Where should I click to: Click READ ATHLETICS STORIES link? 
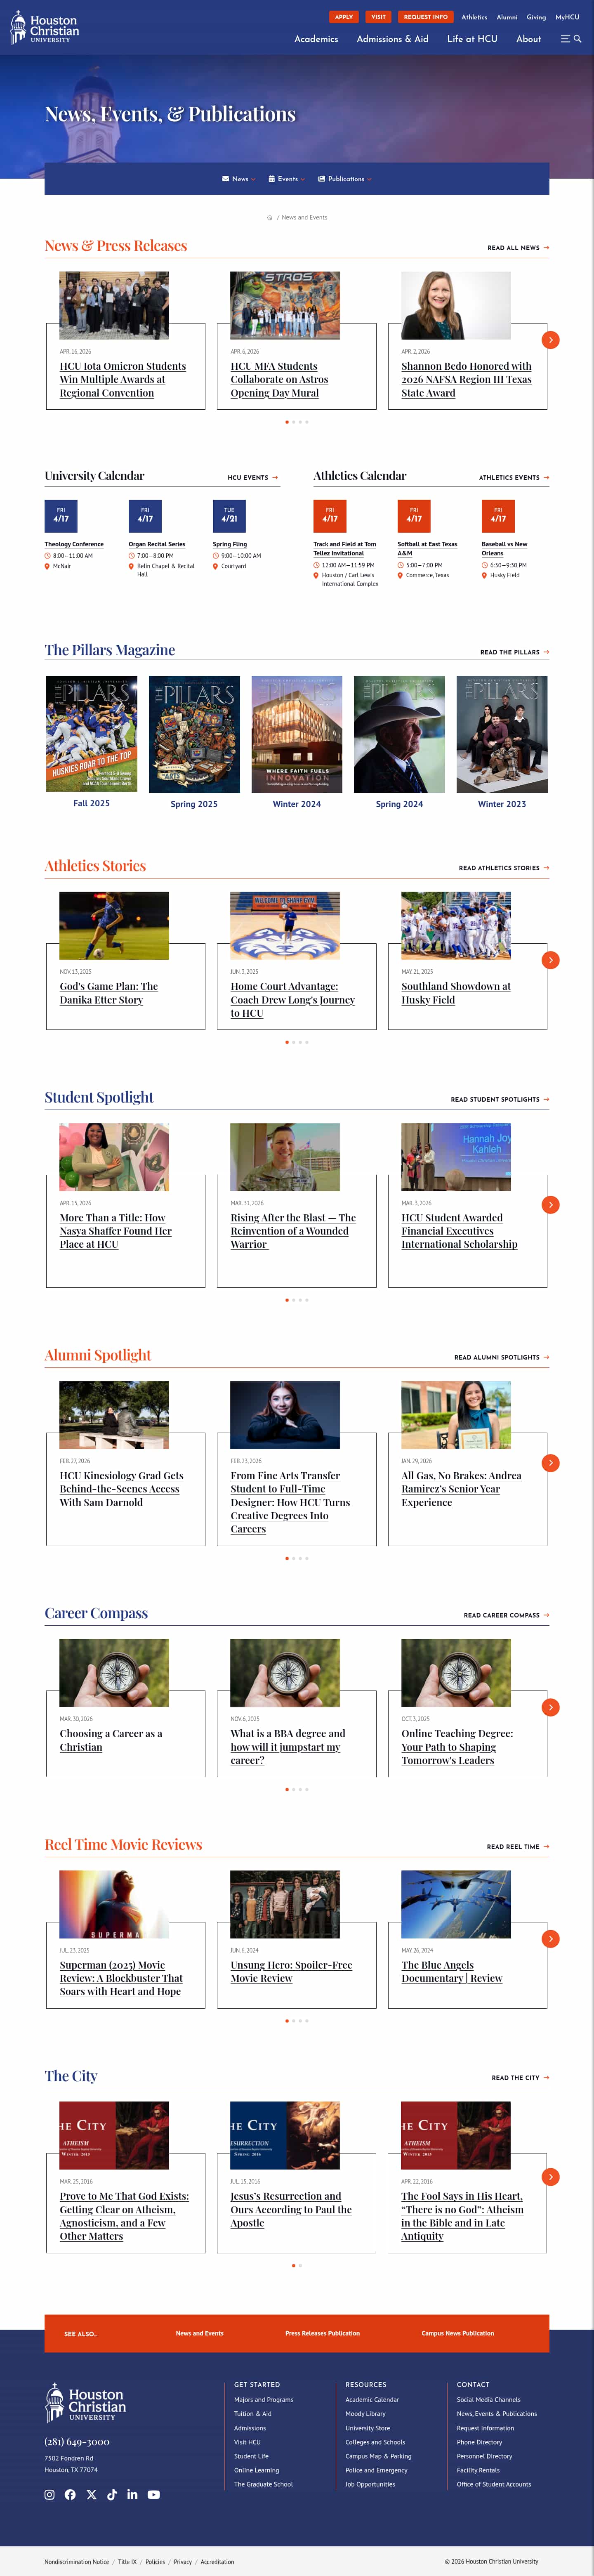[x=504, y=868]
